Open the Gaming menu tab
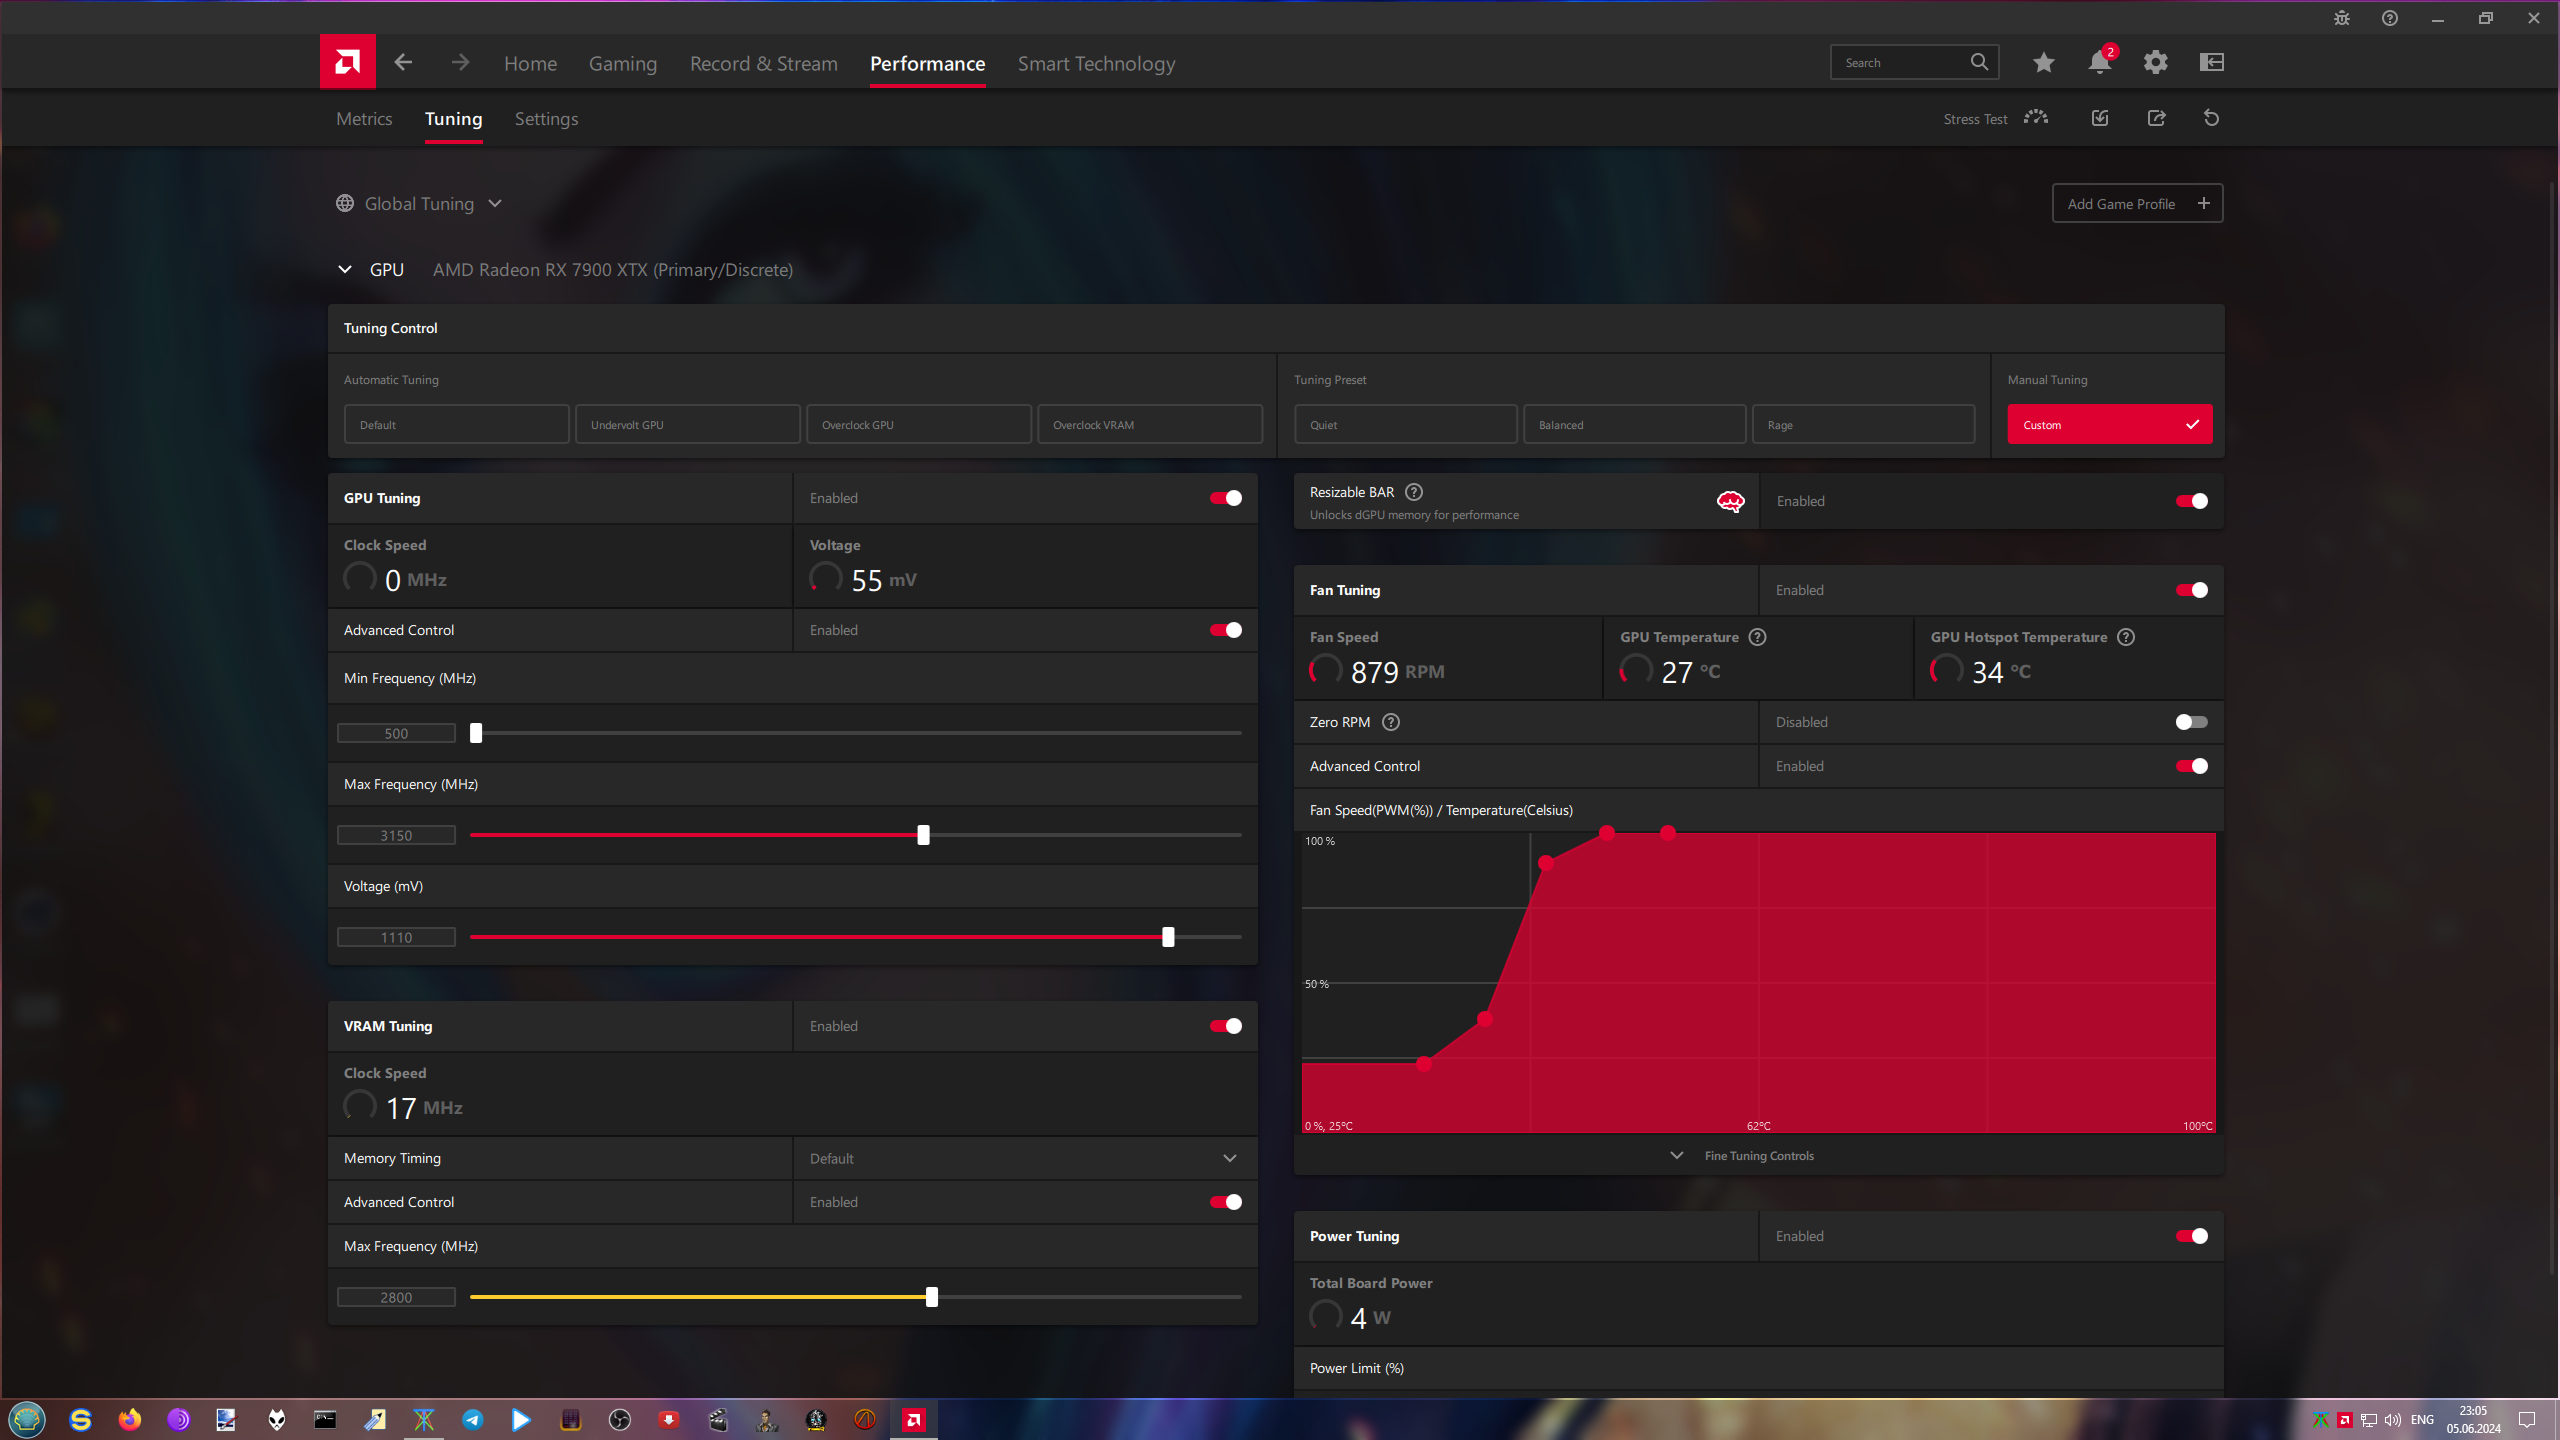The image size is (2560, 1440). coord(622,64)
